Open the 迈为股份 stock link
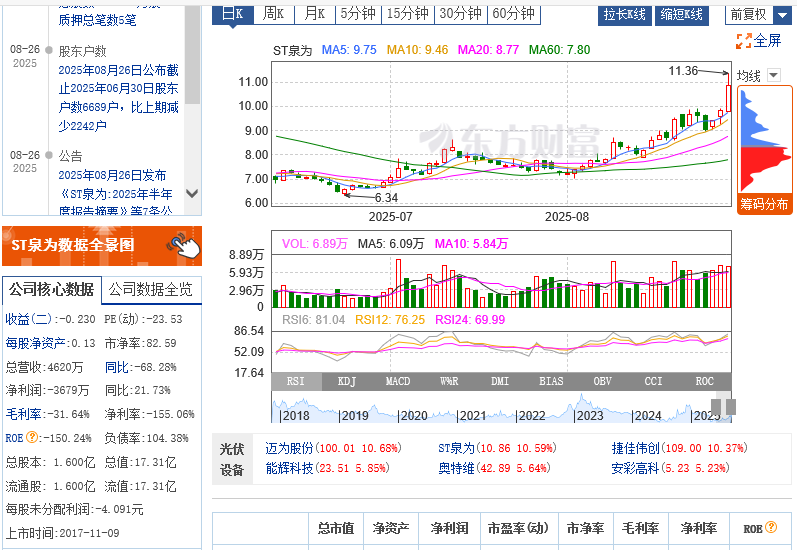797x550 pixels. (x=289, y=448)
